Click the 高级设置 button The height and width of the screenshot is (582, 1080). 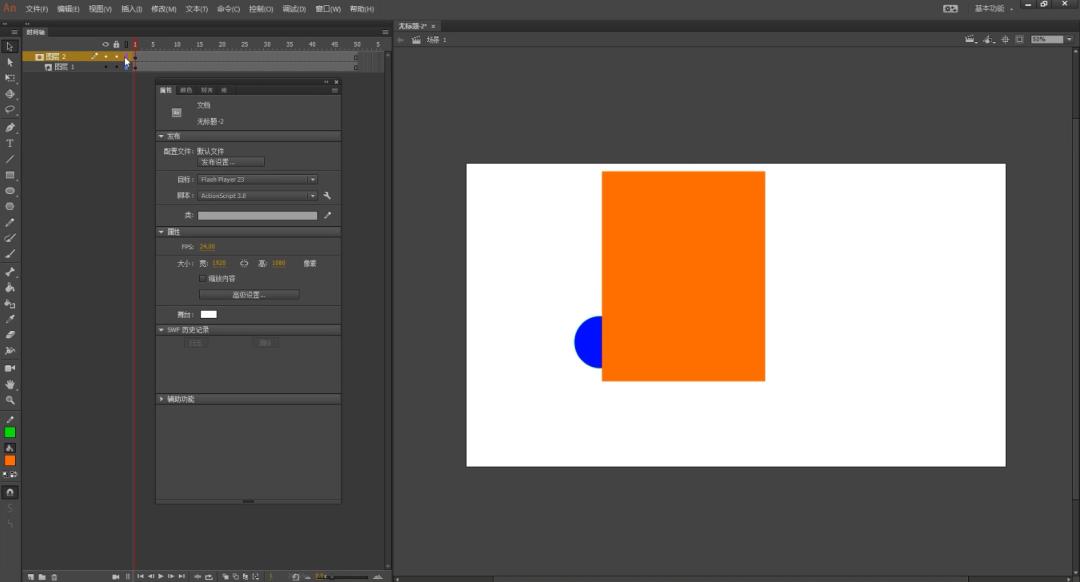249,295
